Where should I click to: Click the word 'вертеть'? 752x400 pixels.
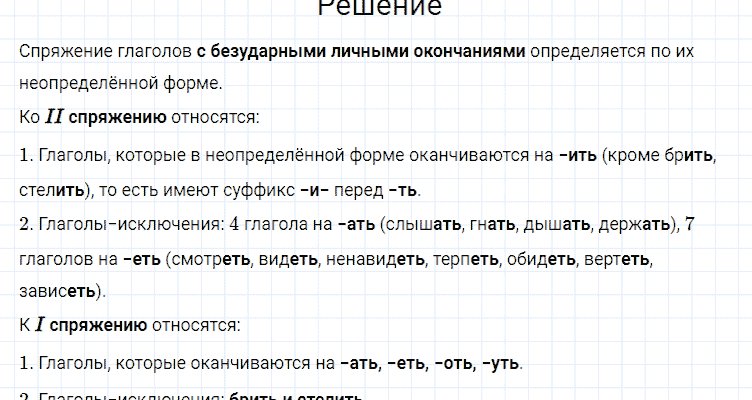click(x=621, y=260)
